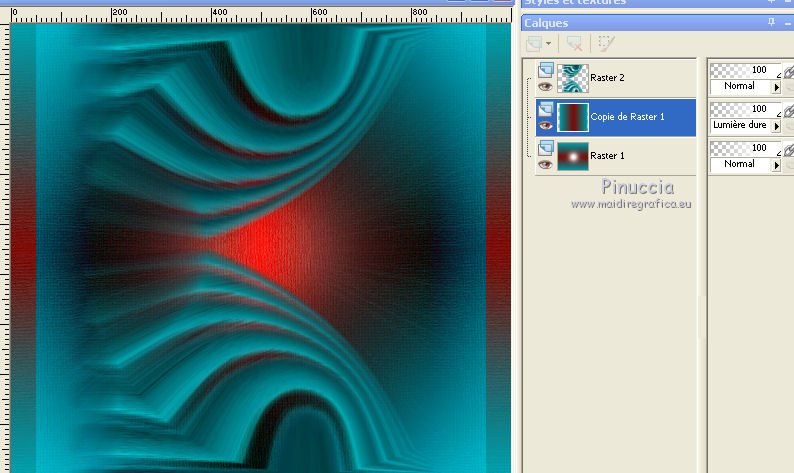Toggle Raster 1 layer link icon
This screenshot has width=794, height=473.
788,149
